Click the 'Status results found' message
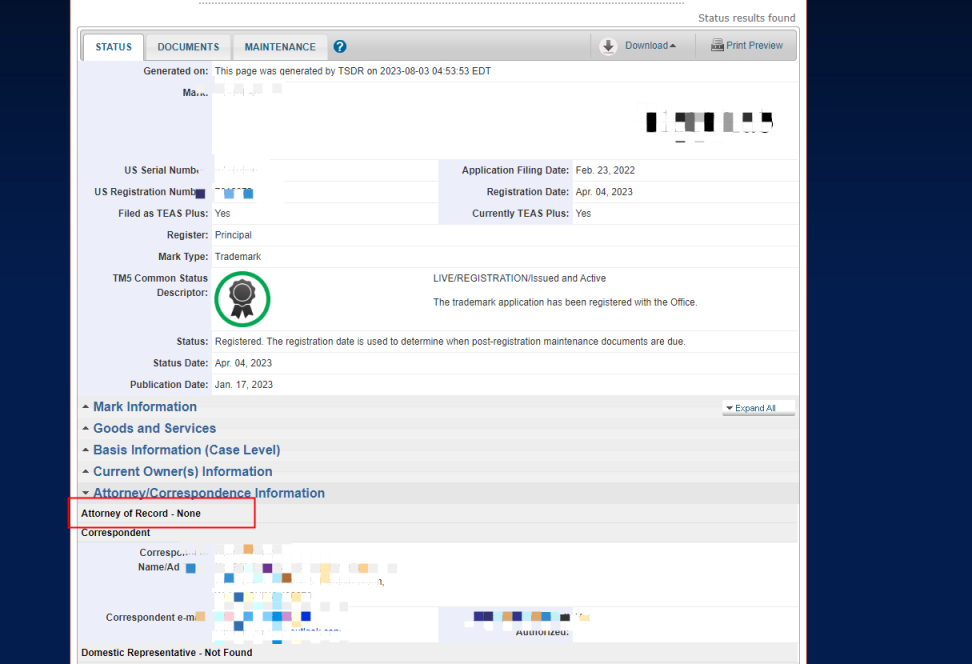Viewport: 972px width, 664px height. (x=746, y=18)
